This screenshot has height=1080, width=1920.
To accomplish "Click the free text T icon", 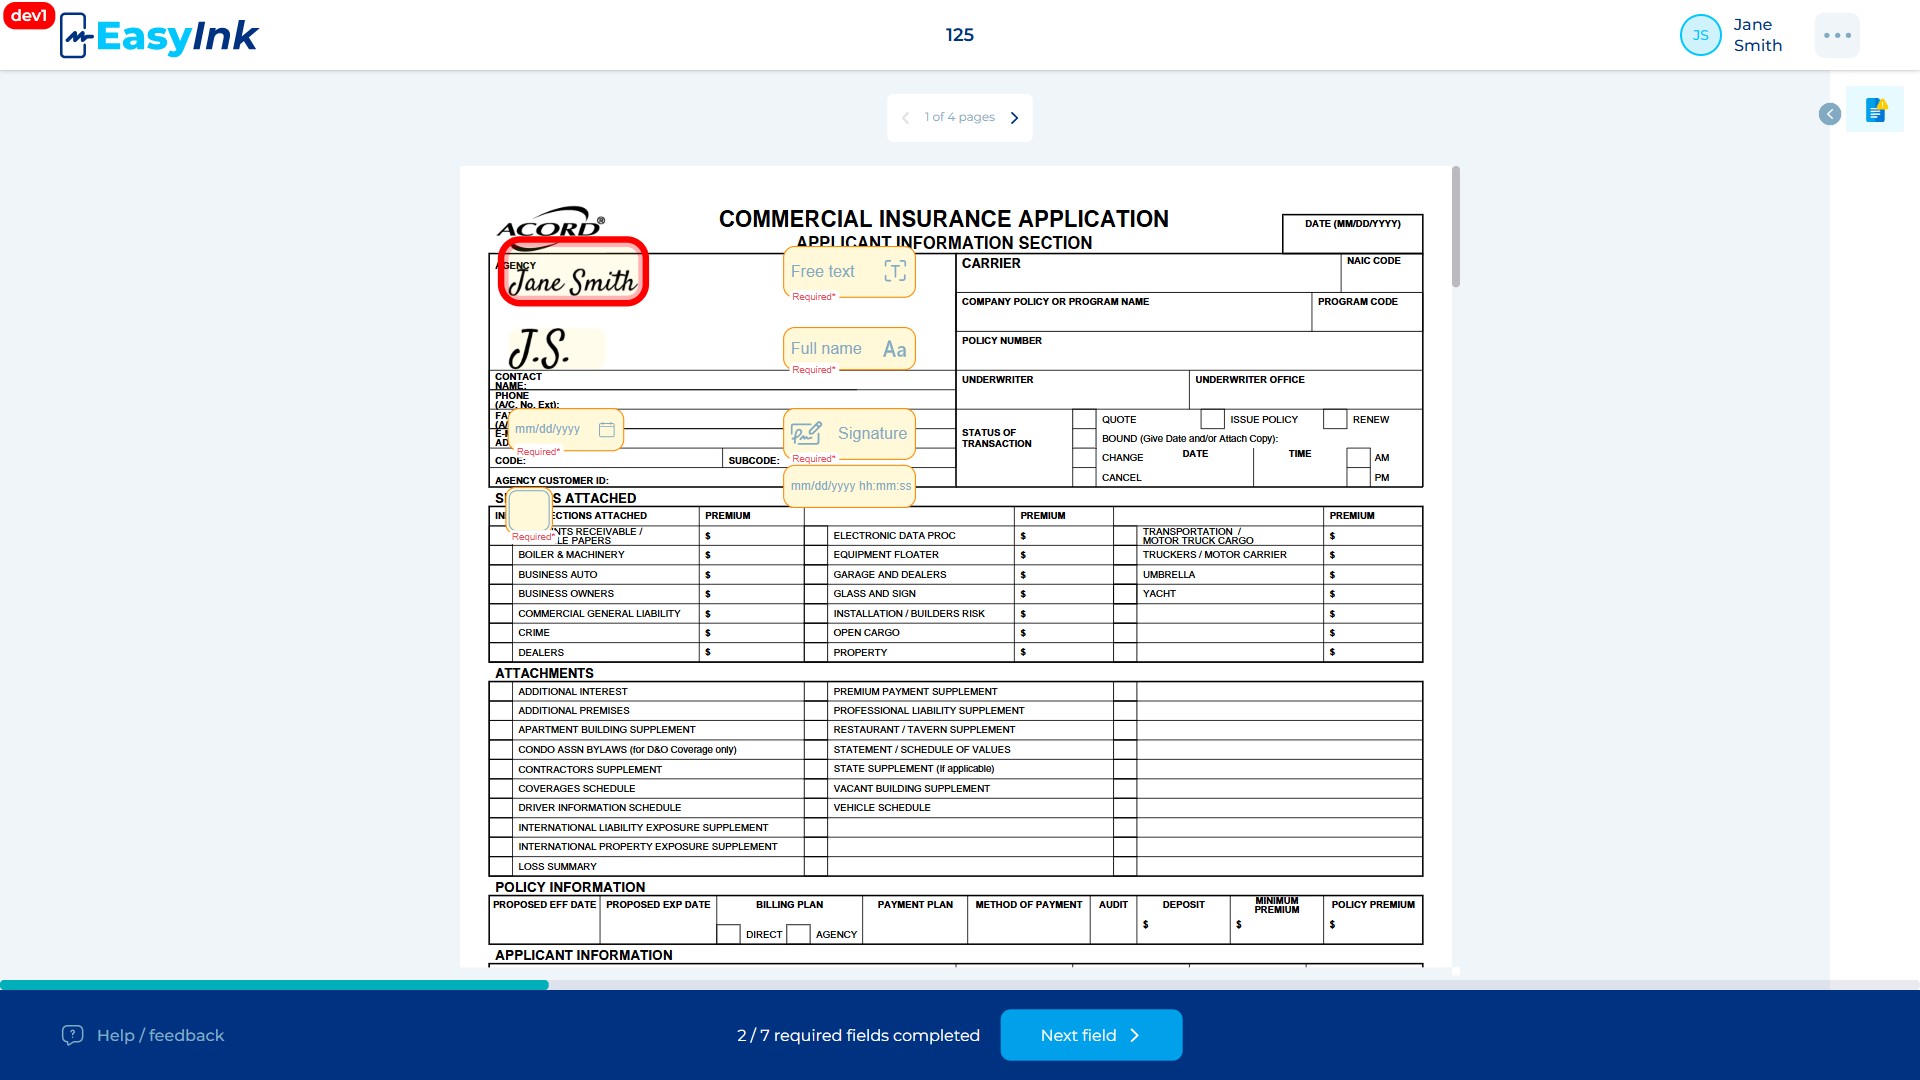I will pyautogui.click(x=895, y=271).
